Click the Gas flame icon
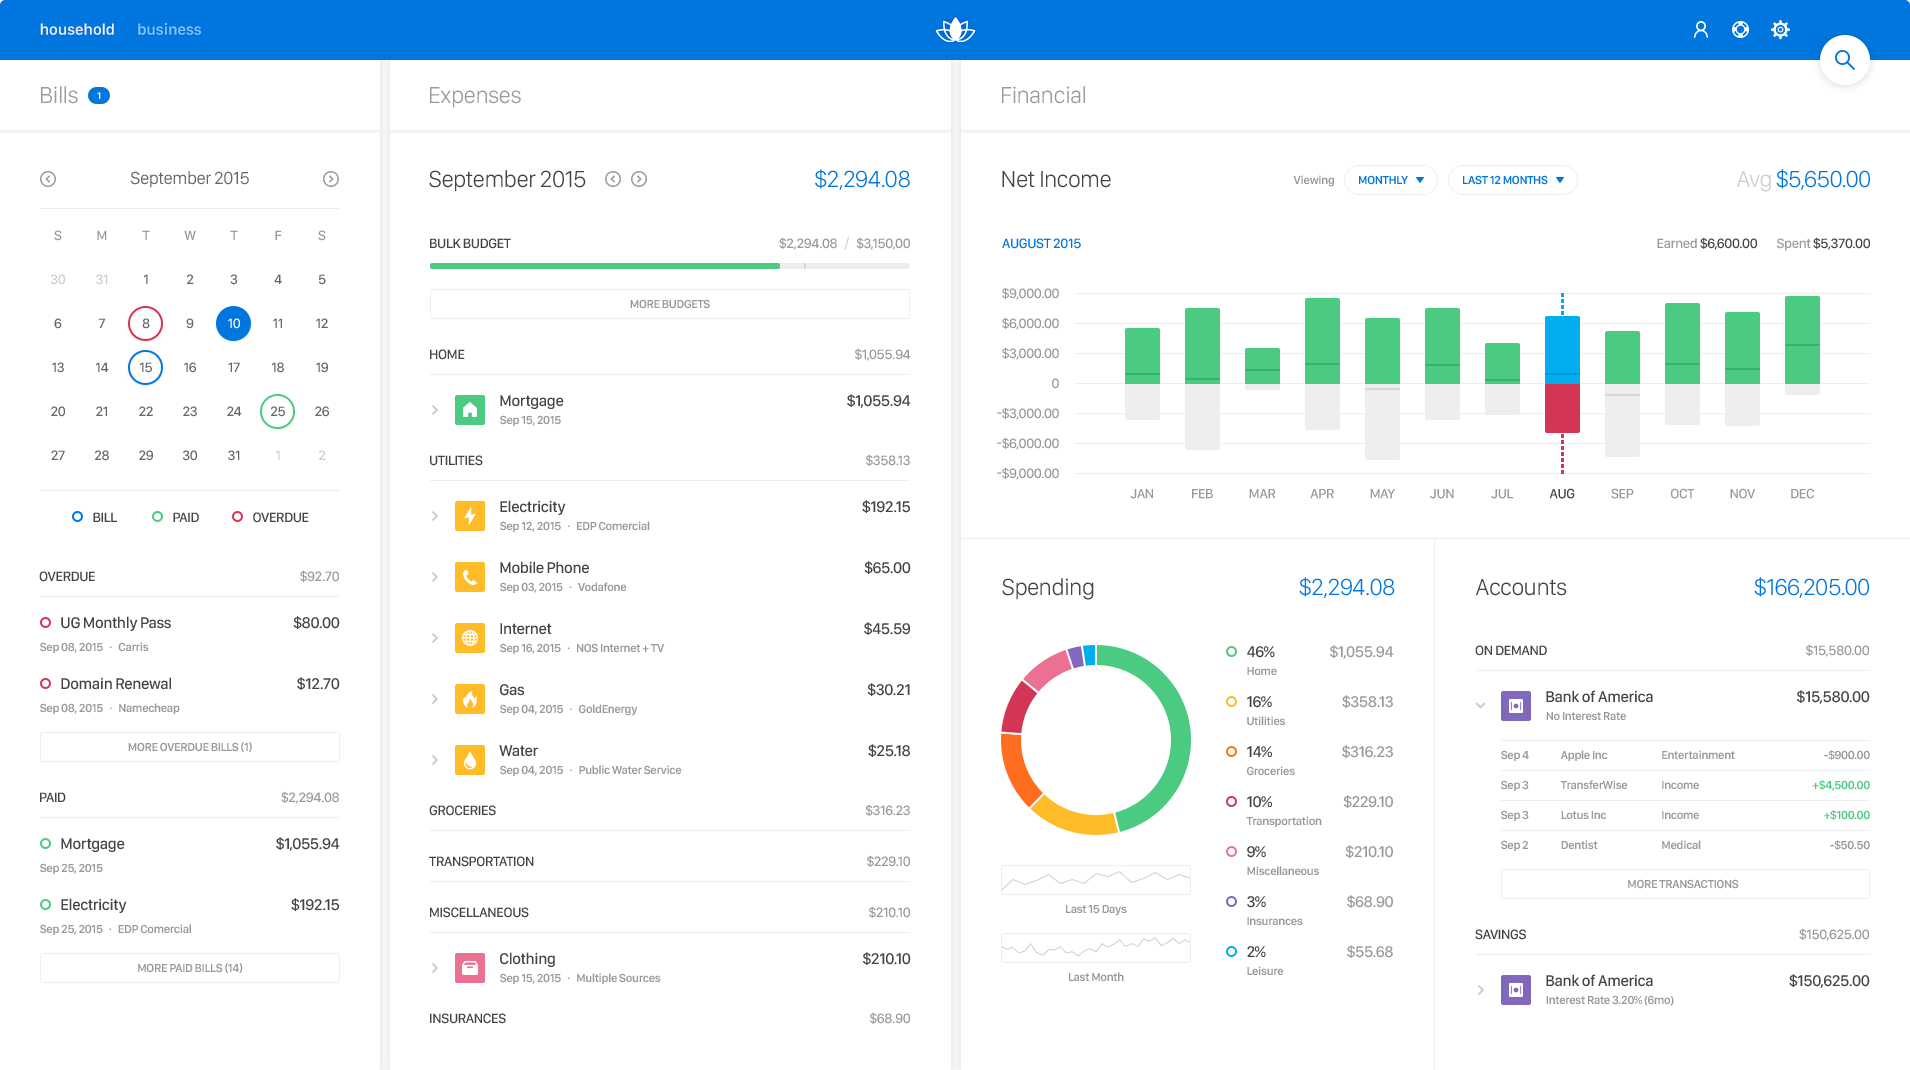Screen dimensions: 1910x1070 pos(470,699)
